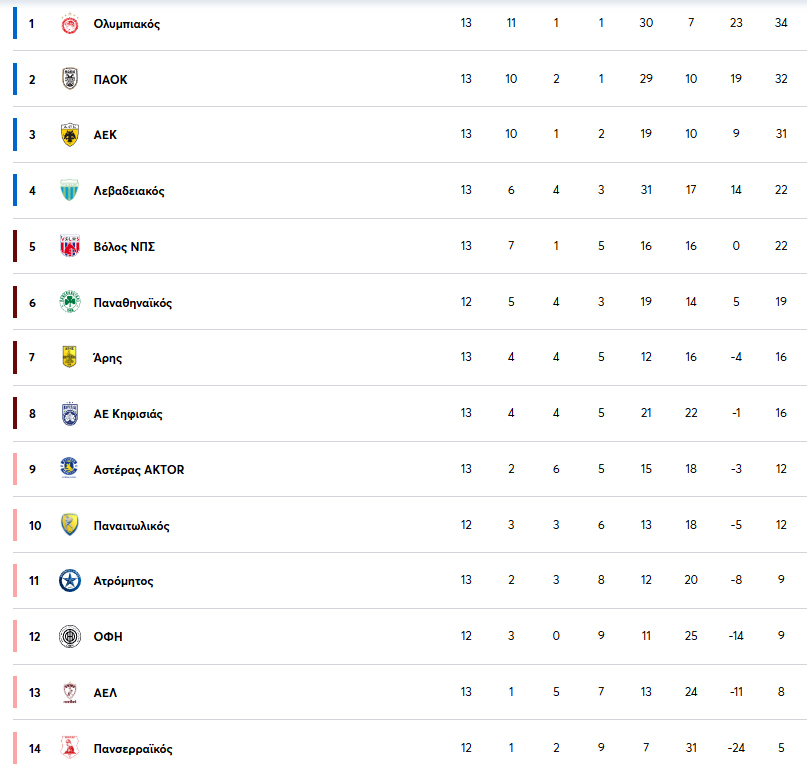Select the ΑΕΛ team name
807x772 pixels.
tap(105, 693)
